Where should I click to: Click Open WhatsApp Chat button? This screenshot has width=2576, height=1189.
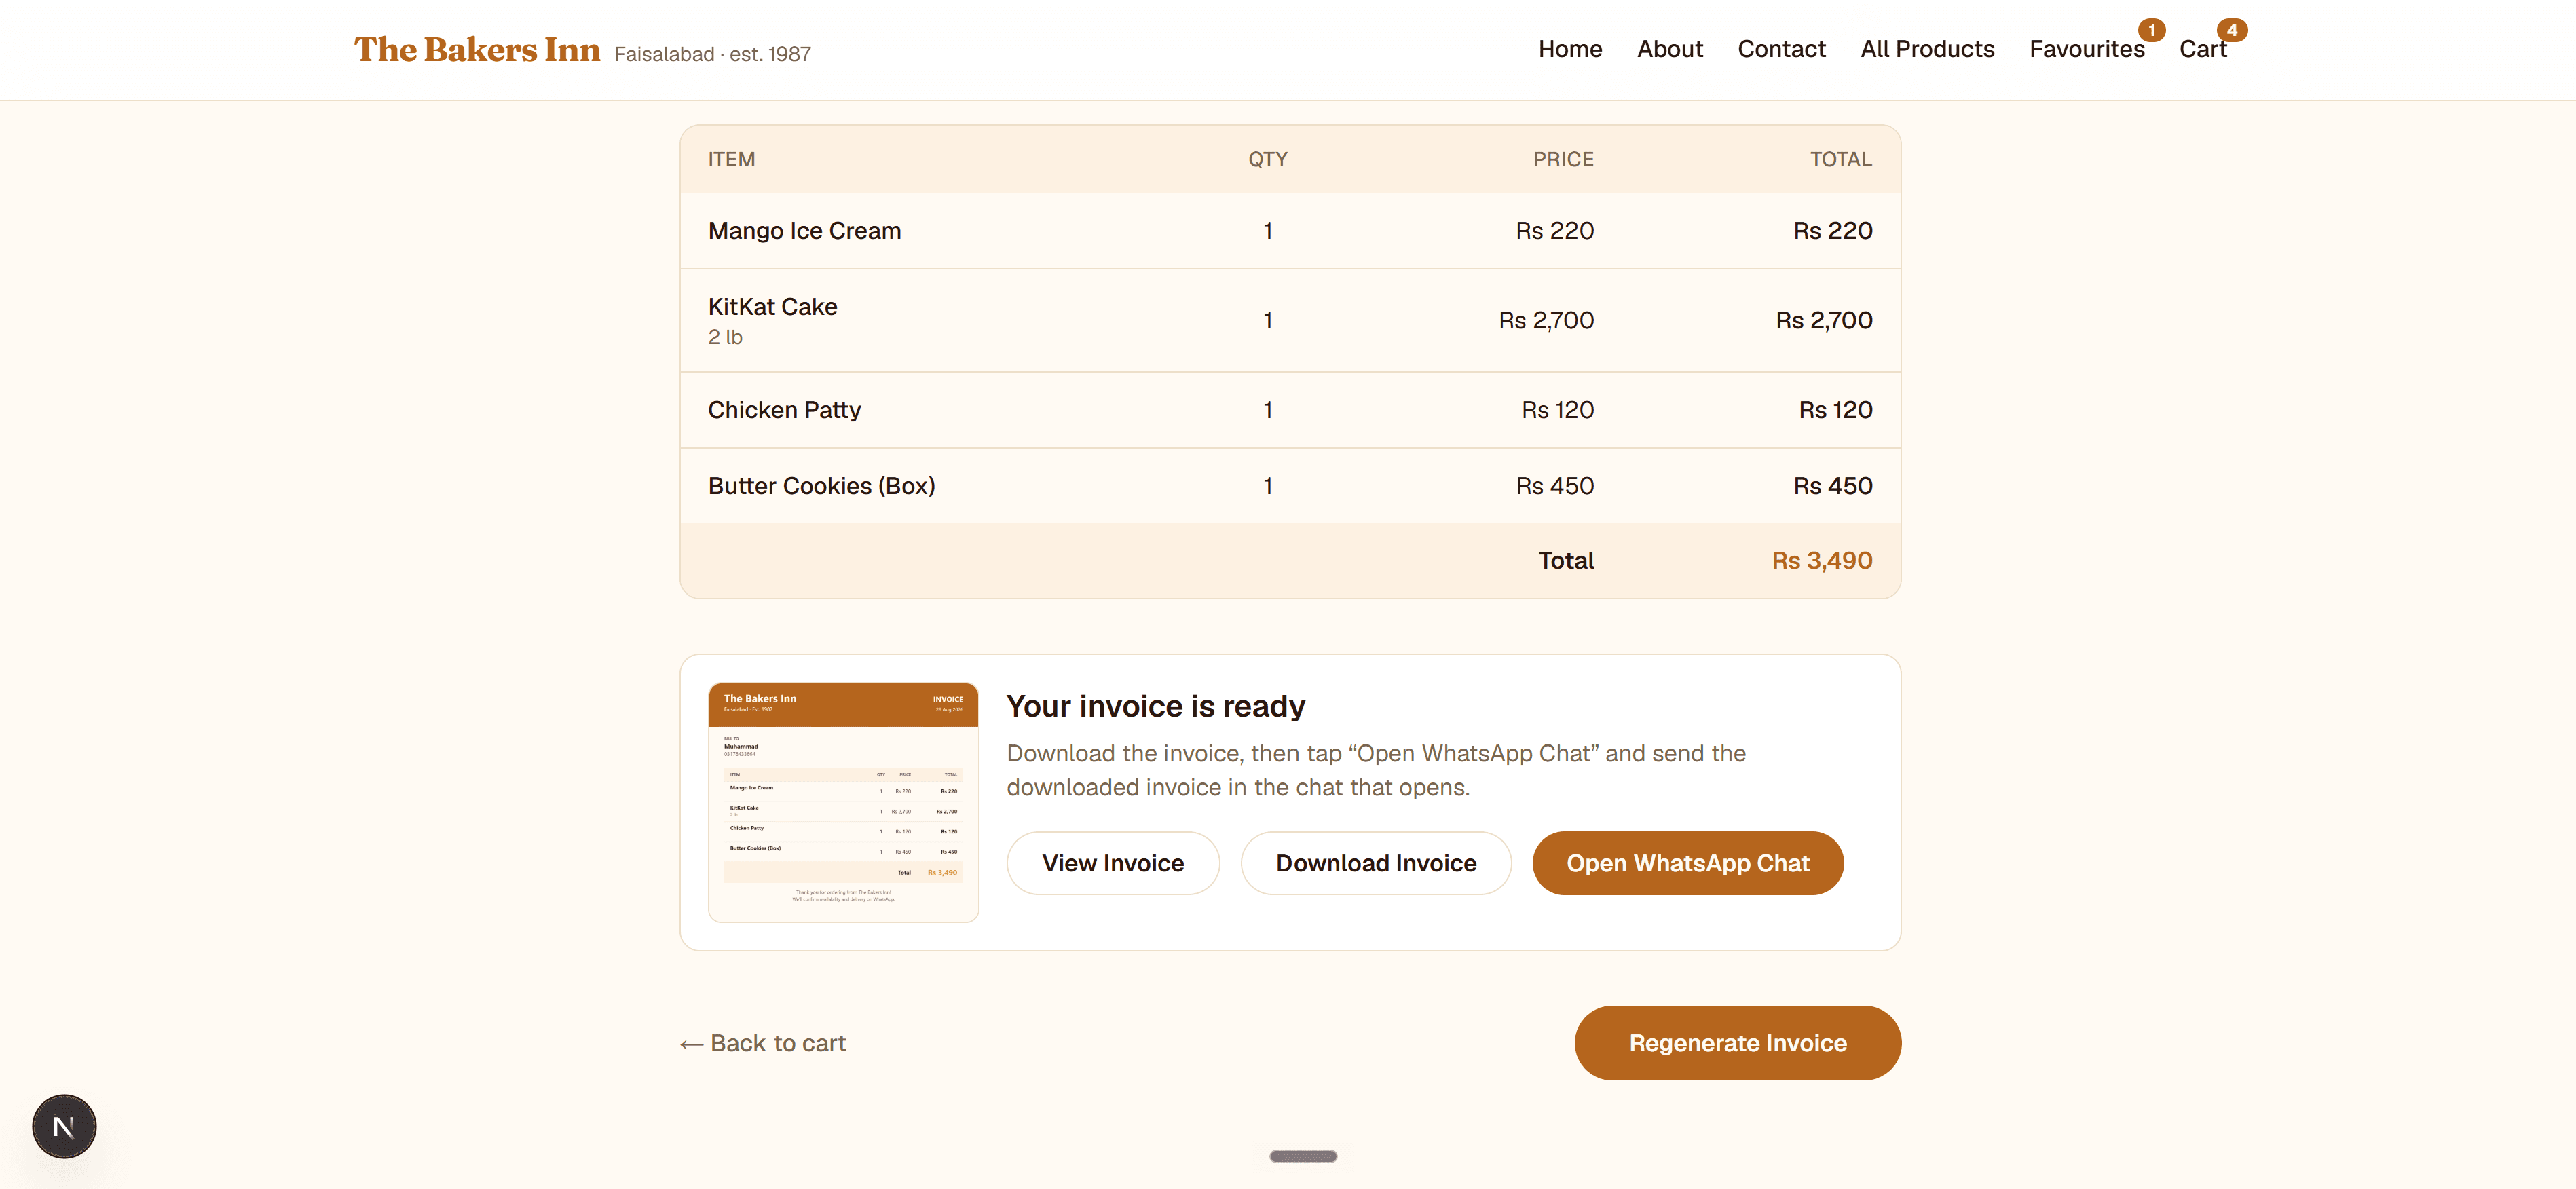[x=1688, y=863]
